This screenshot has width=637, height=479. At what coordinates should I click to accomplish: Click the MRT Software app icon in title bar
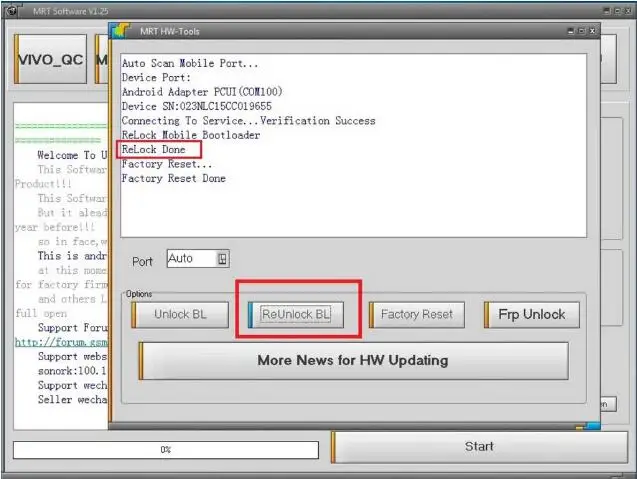coord(11,11)
